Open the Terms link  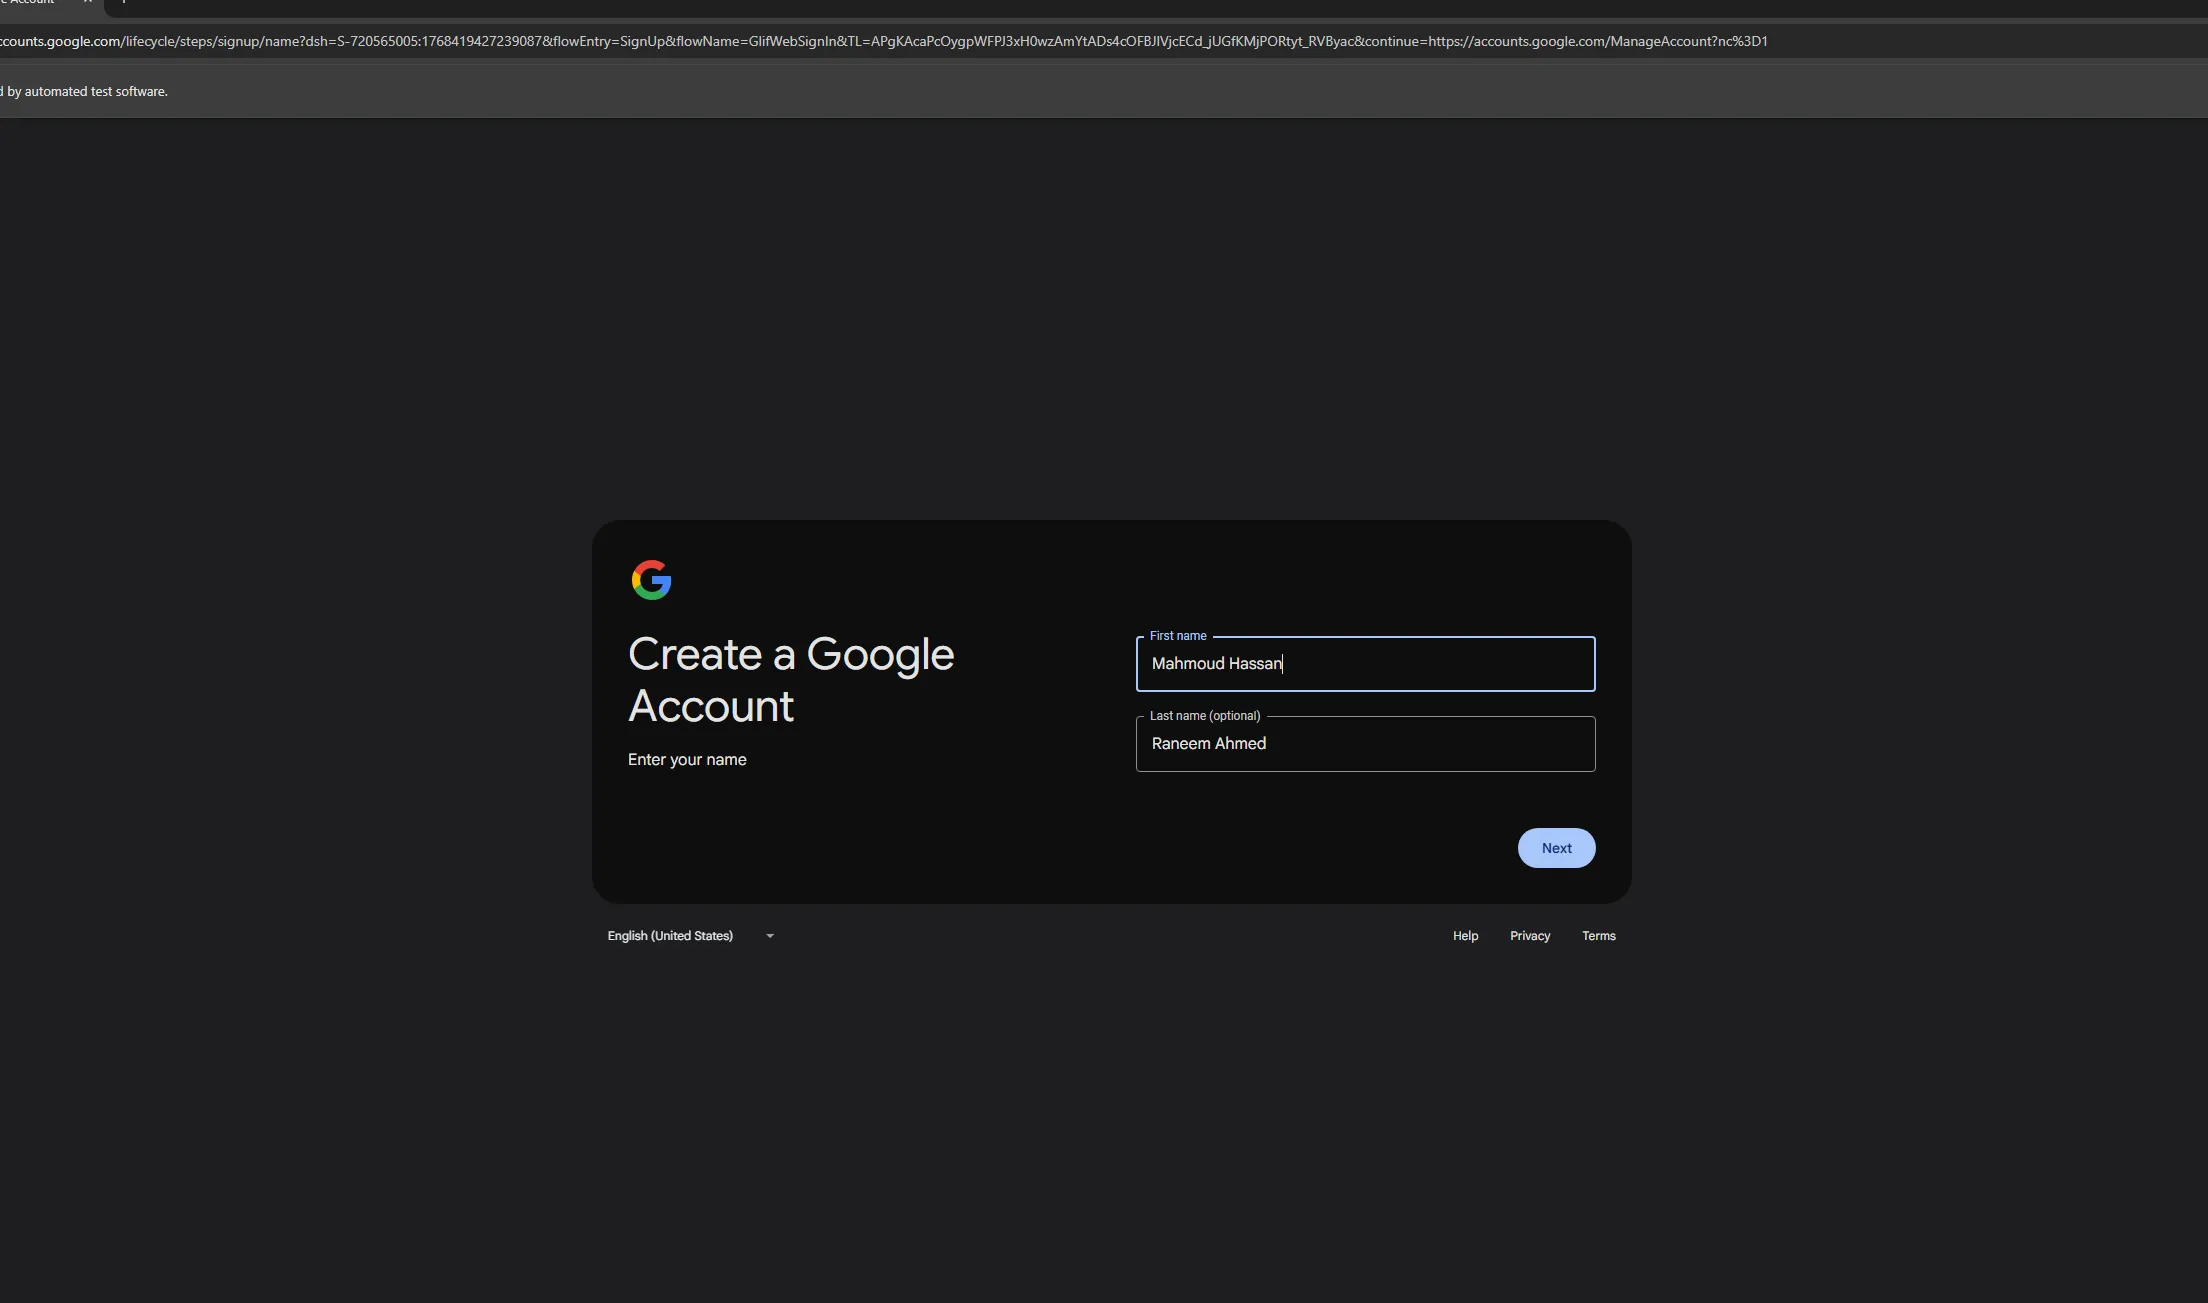click(x=1598, y=936)
